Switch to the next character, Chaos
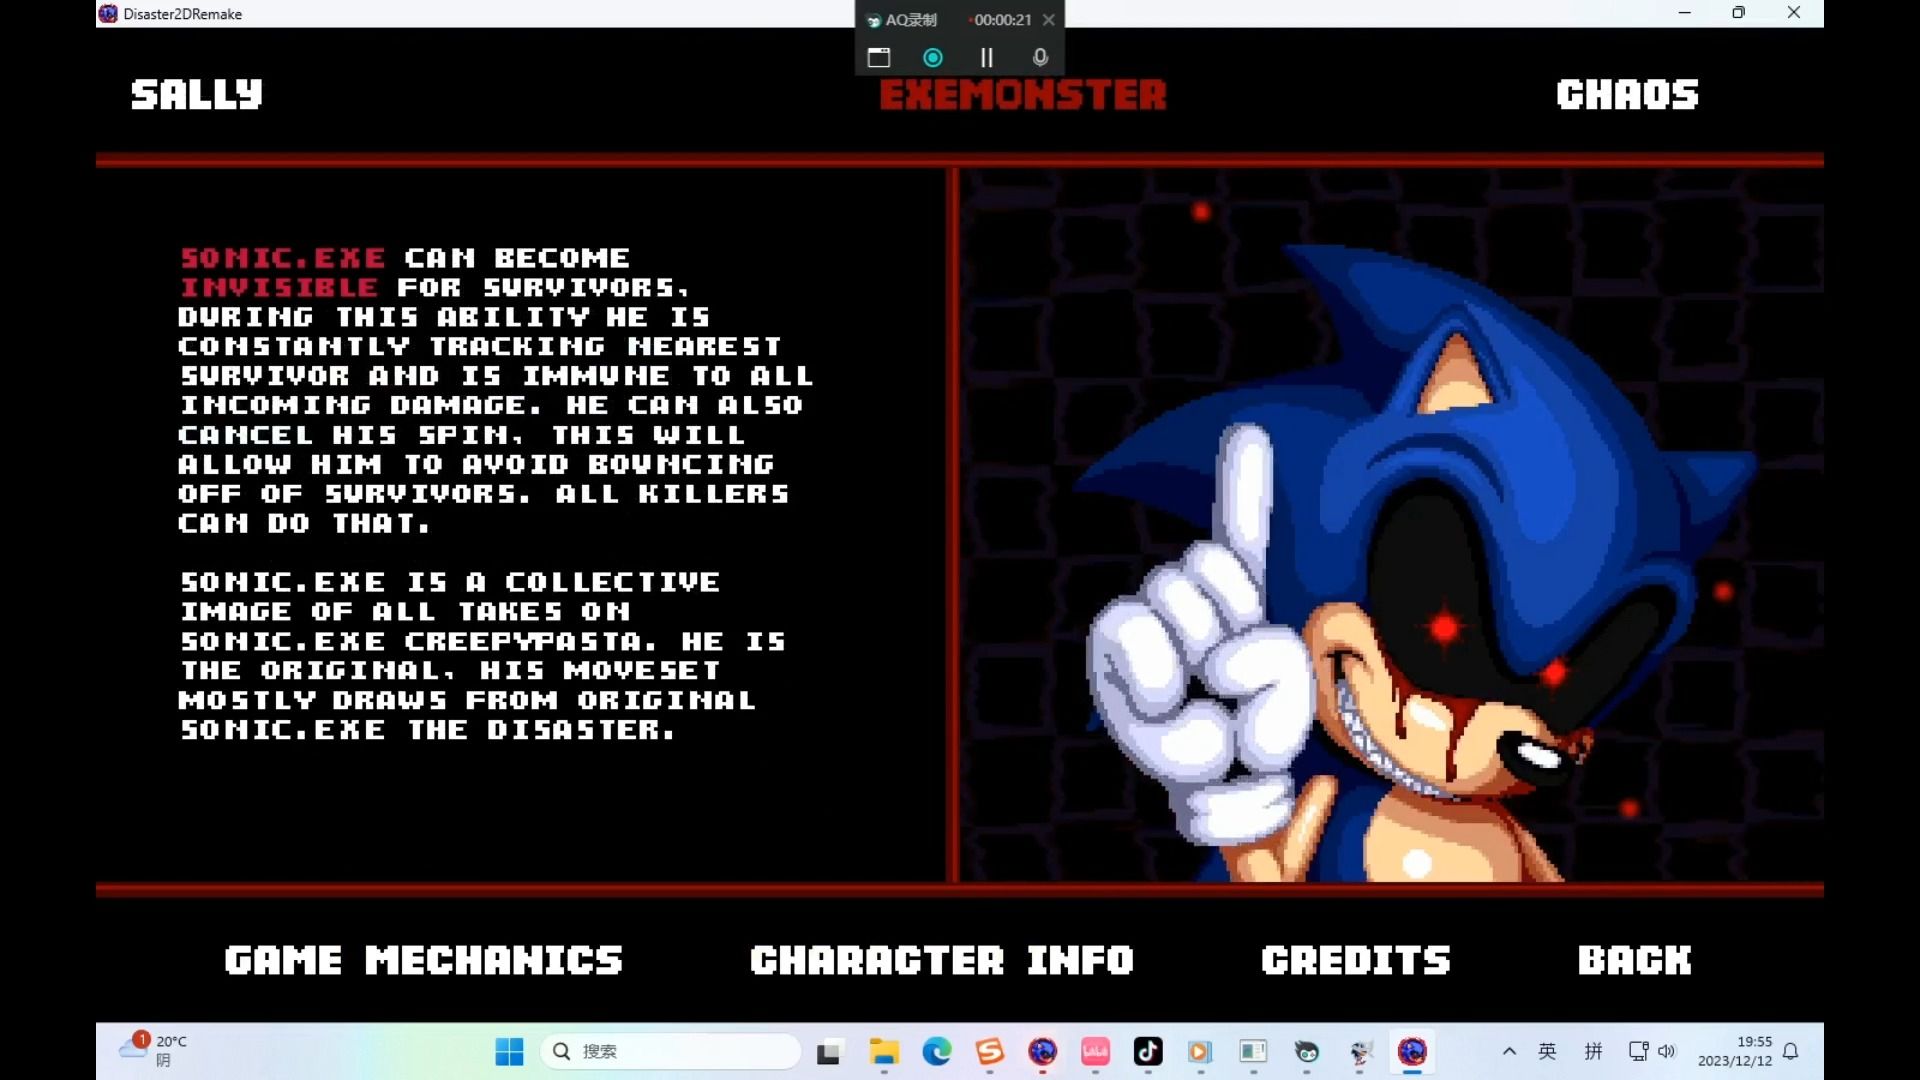This screenshot has width=1920, height=1080. pos(1628,94)
